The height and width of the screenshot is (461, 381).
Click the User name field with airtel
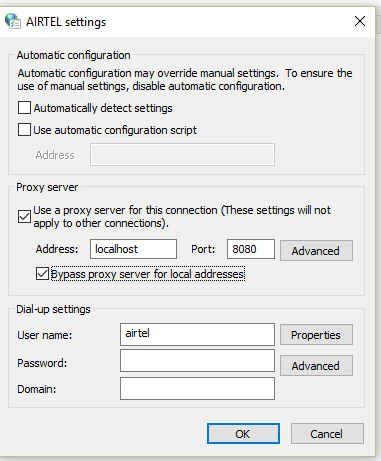(197, 334)
